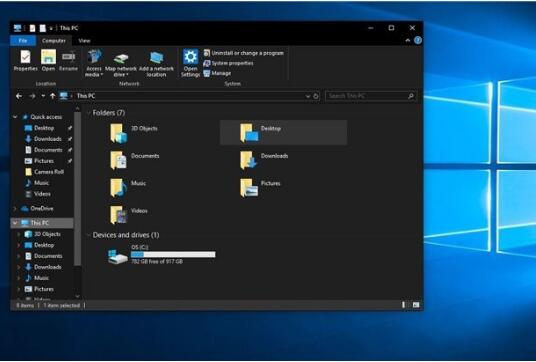This screenshot has width=536, height=362.
Task: Collapse the Devices and drives group
Action: tap(88, 235)
